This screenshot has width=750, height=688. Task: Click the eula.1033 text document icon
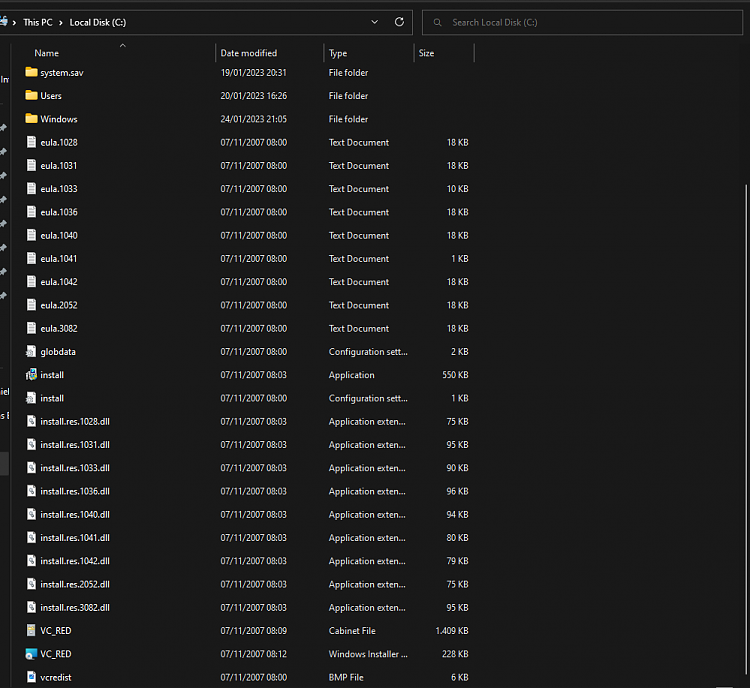tap(31, 189)
